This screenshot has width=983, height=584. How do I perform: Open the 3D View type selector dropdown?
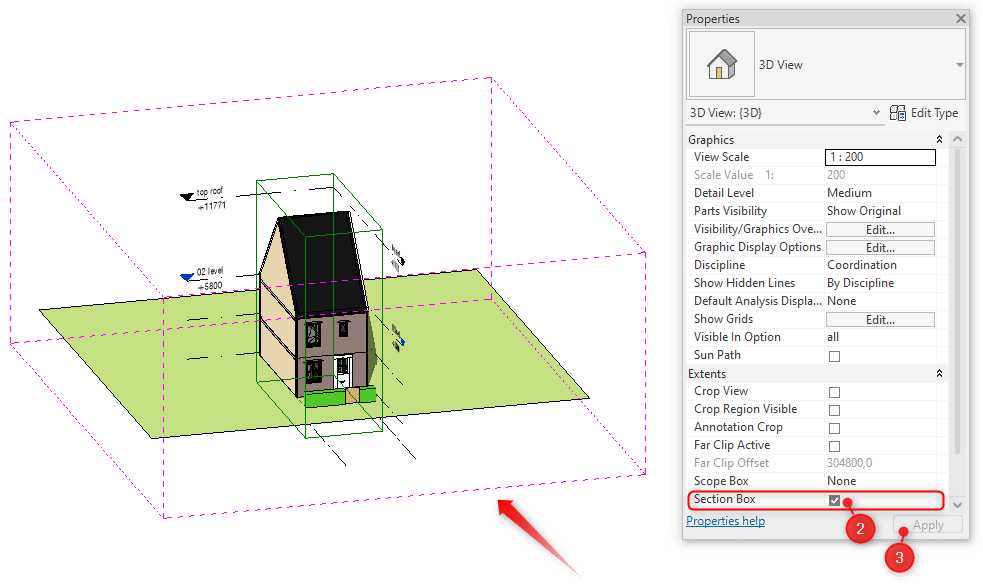pyautogui.click(x=958, y=64)
